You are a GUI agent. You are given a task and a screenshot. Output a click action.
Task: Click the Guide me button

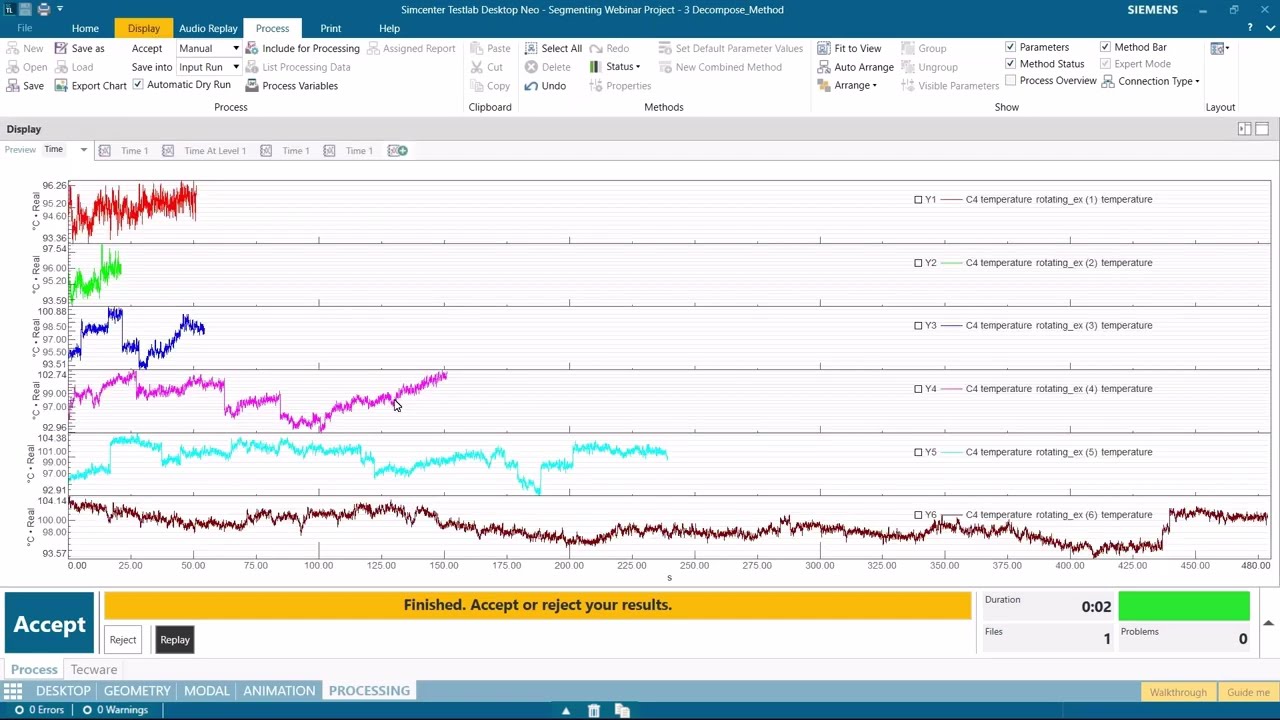[x=1248, y=692]
